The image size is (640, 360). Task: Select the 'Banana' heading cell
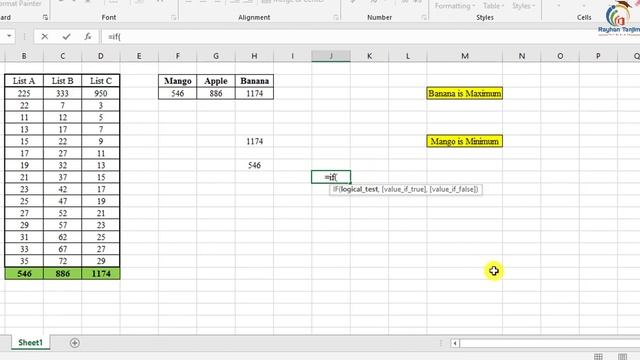[x=254, y=81]
